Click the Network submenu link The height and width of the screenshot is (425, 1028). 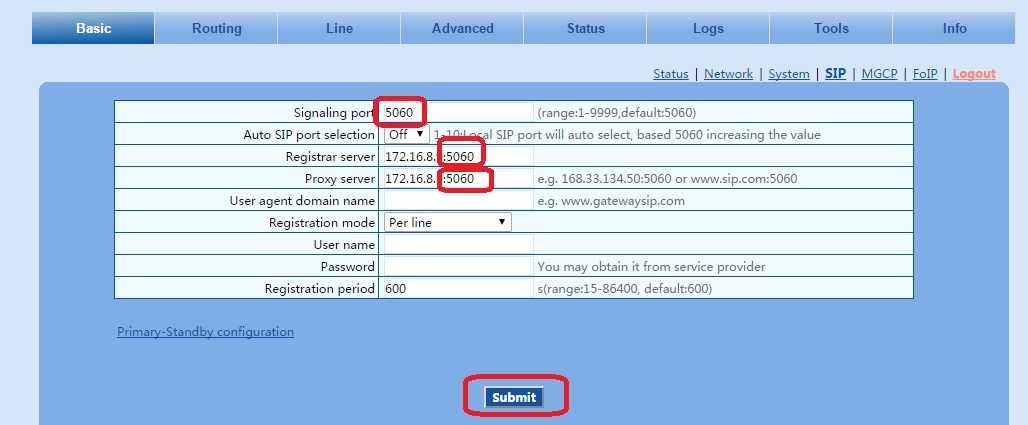tap(728, 74)
